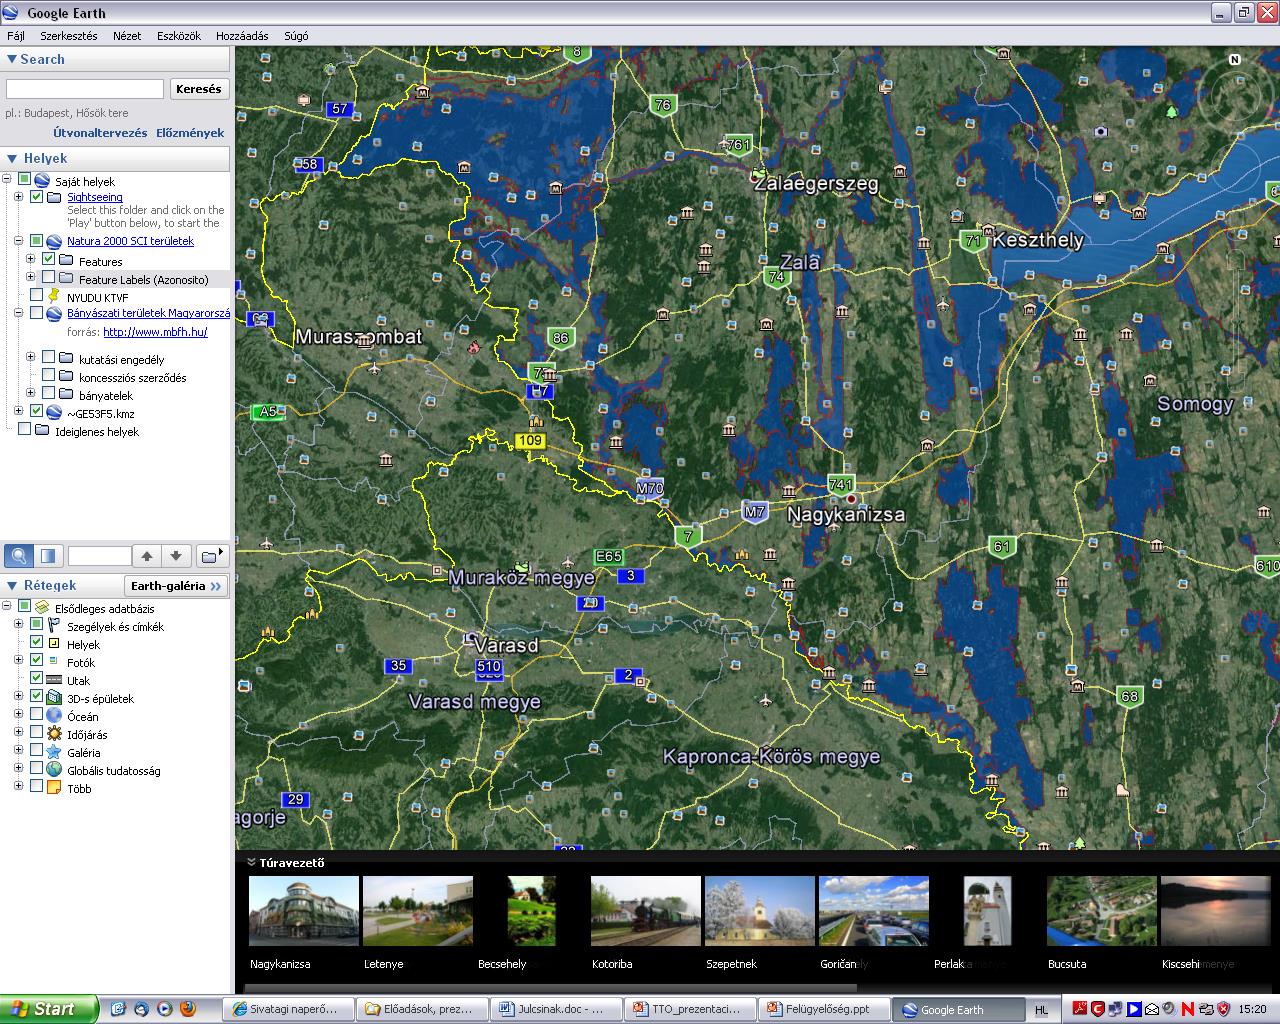
Task: Move selected place up with the up arrow
Action: tap(147, 556)
